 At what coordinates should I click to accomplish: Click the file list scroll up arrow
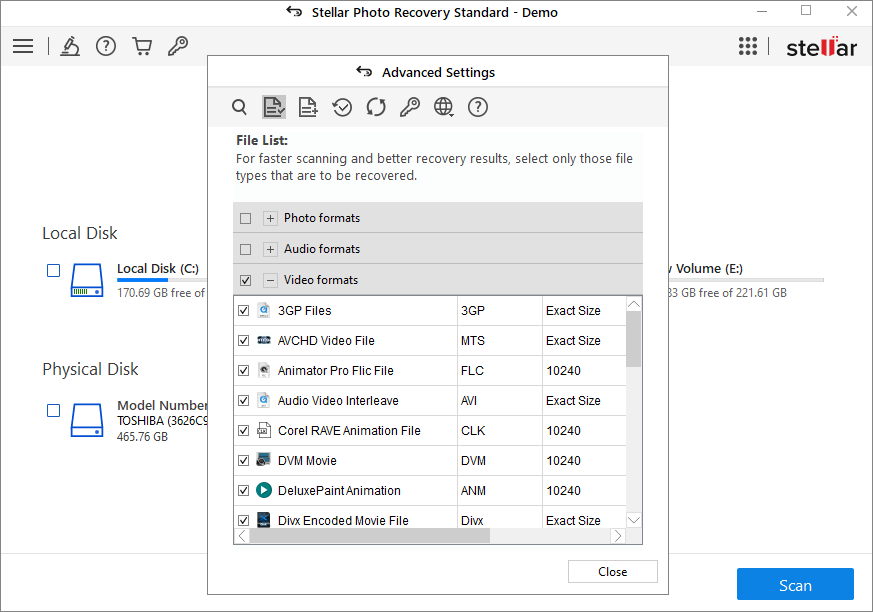634,304
